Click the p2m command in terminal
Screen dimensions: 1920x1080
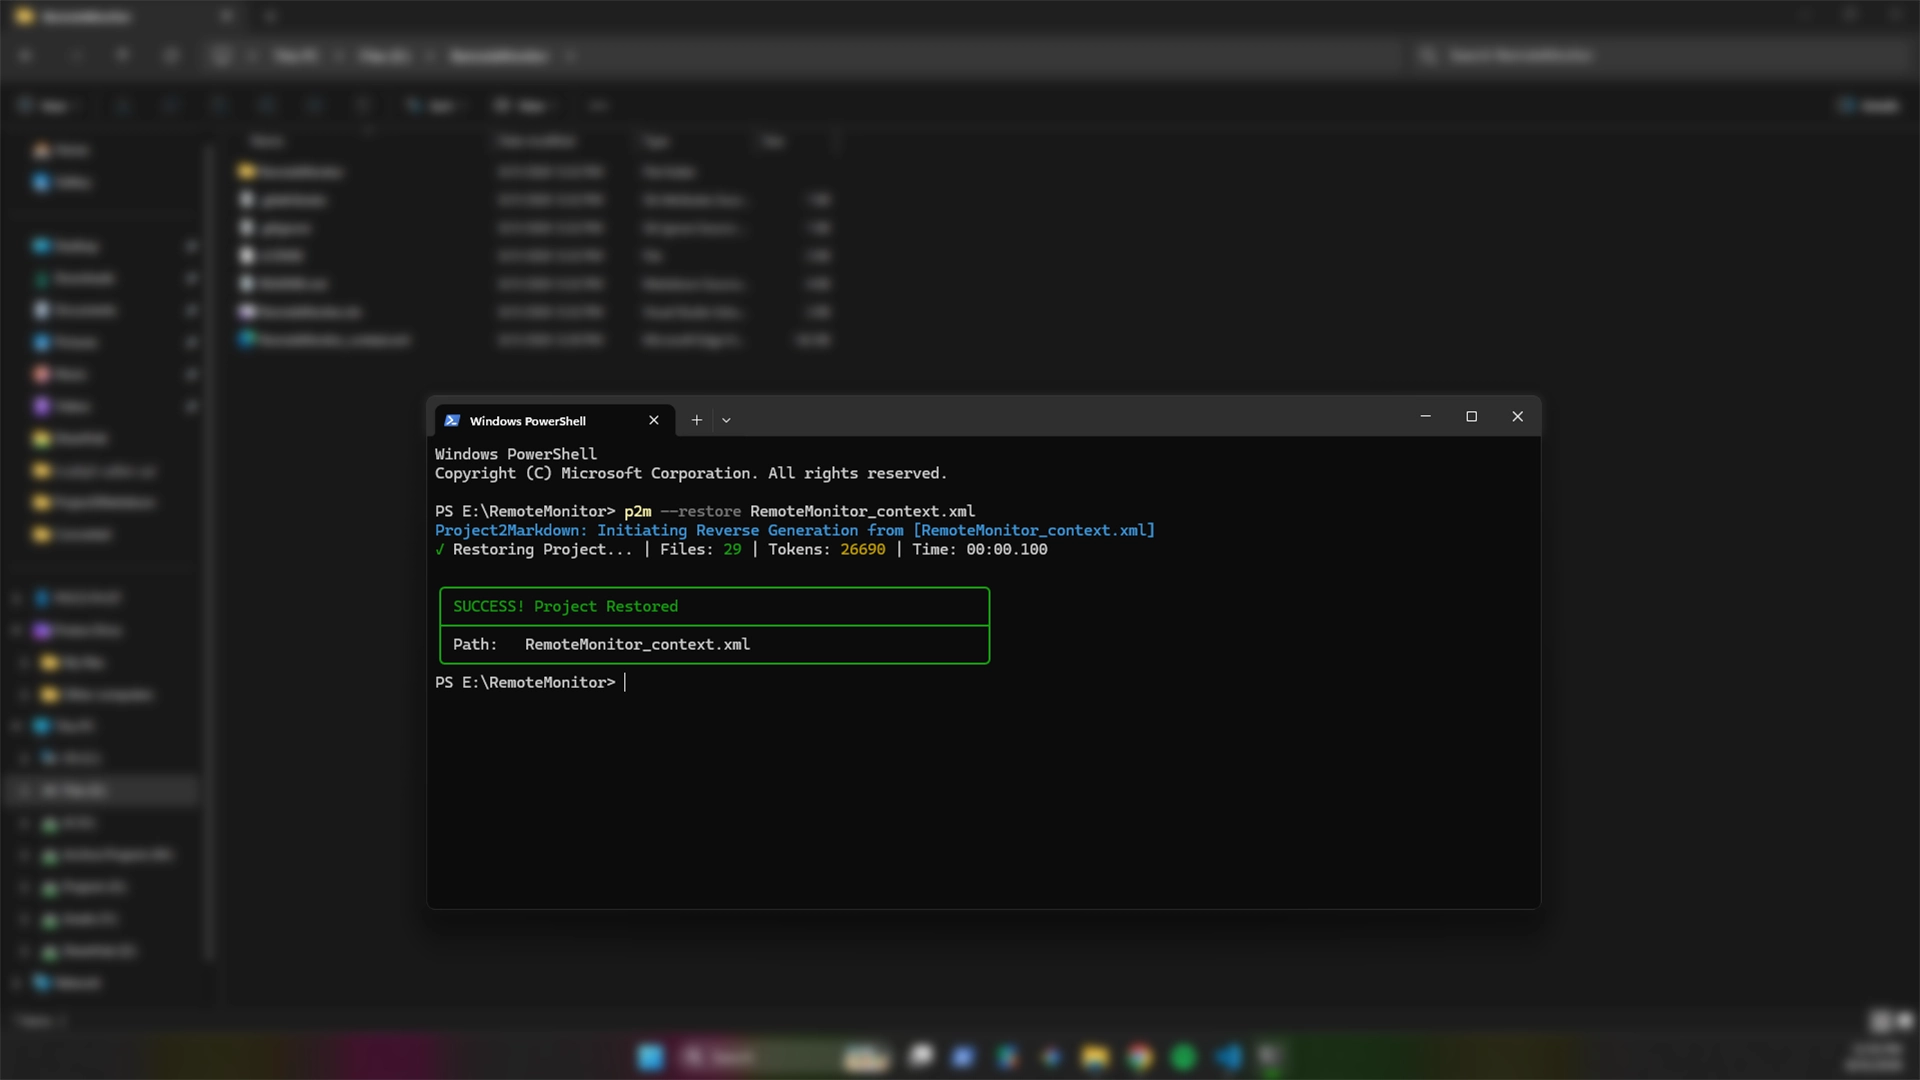coord(638,511)
